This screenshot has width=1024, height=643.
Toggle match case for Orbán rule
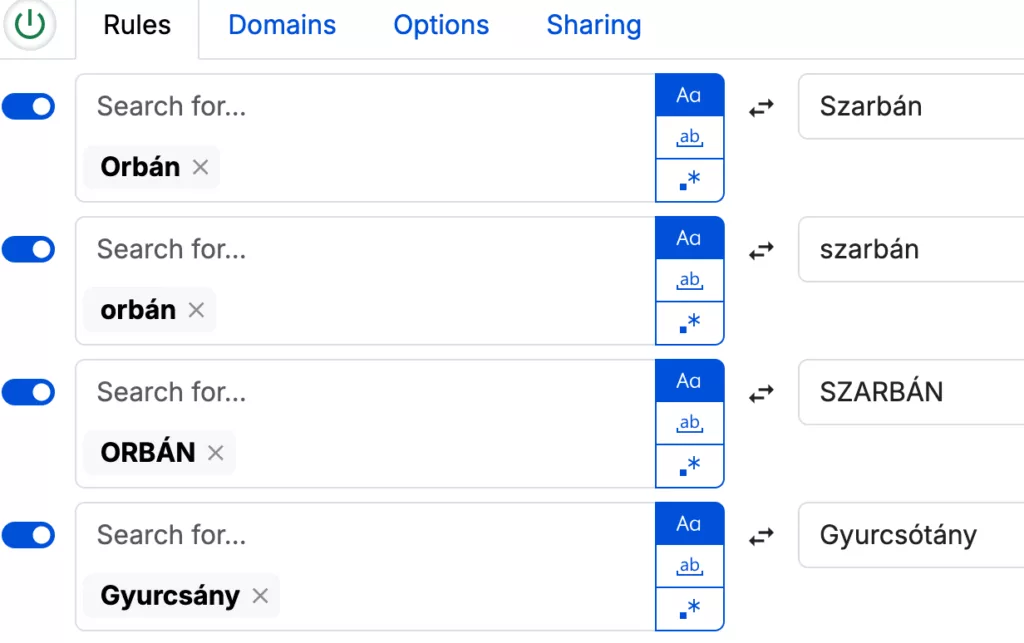(x=689, y=95)
